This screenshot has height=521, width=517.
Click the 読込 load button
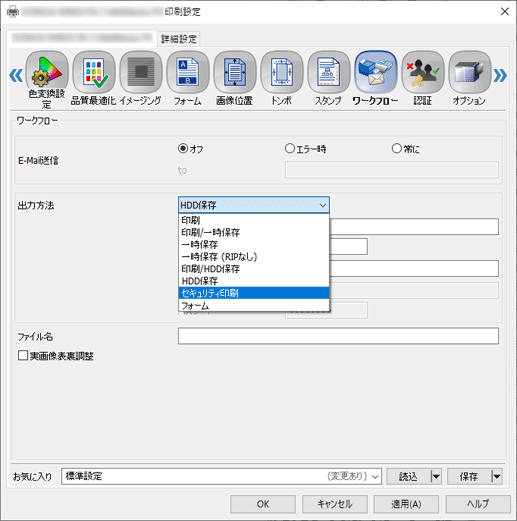pyautogui.click(x=409, y=476)
